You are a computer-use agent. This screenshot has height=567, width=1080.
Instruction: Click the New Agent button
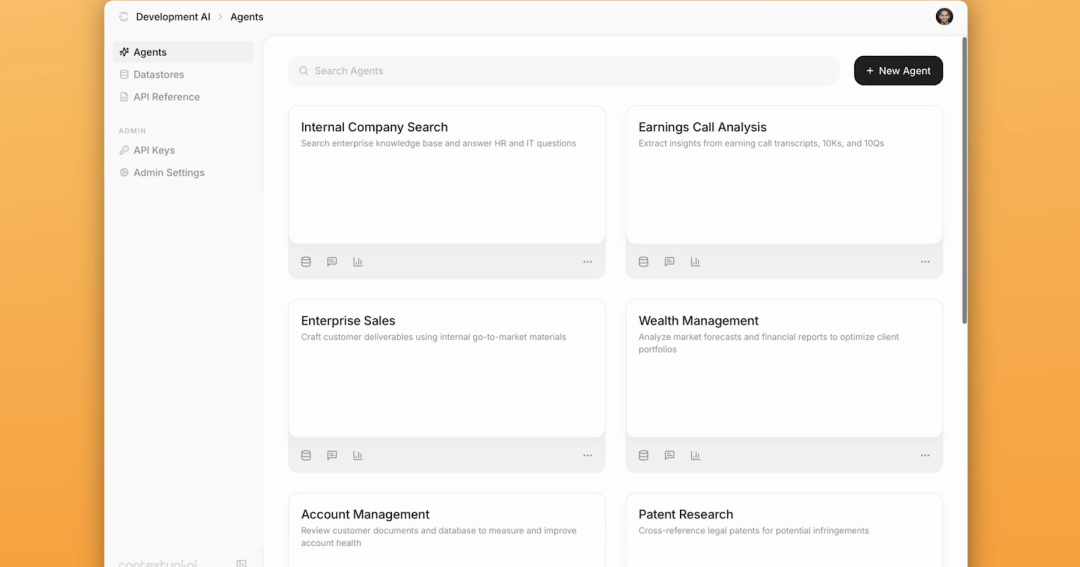pos(898,71)
